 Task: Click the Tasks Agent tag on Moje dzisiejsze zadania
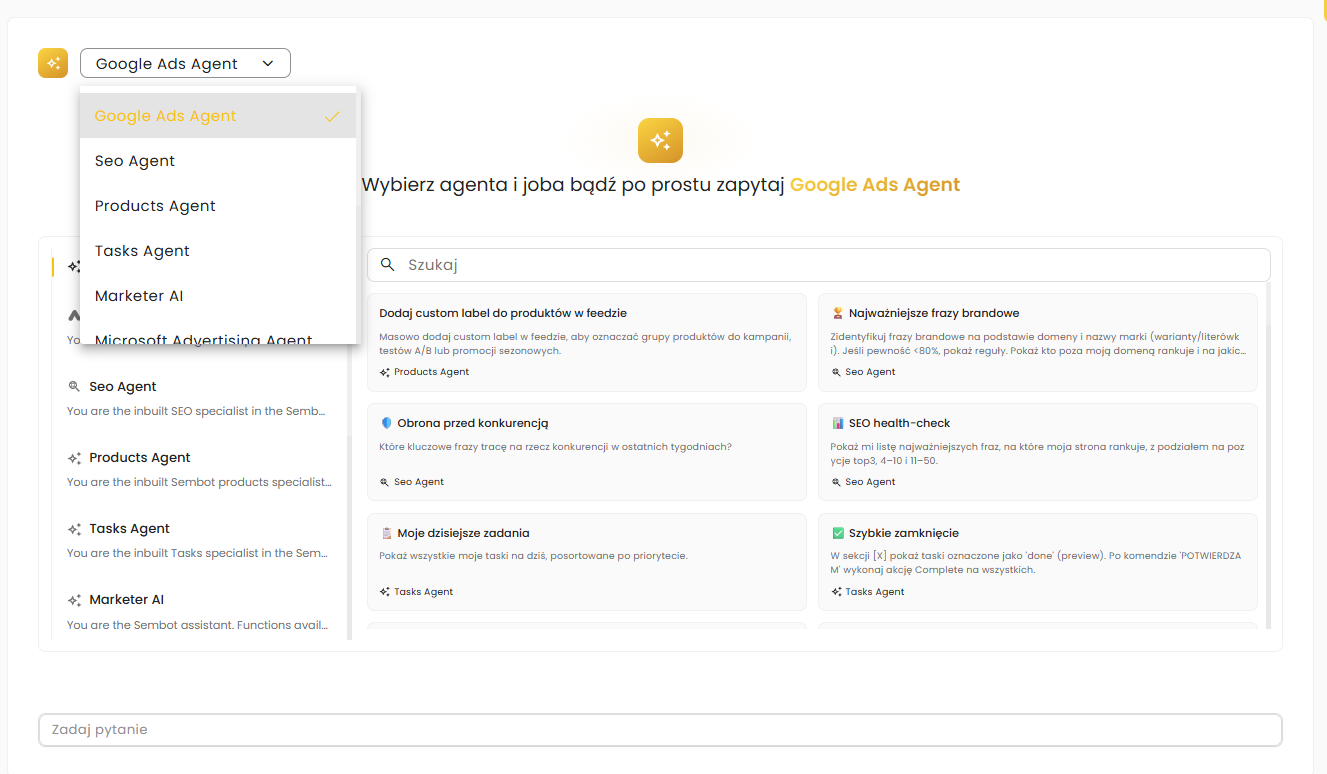[x=416, y=592]
